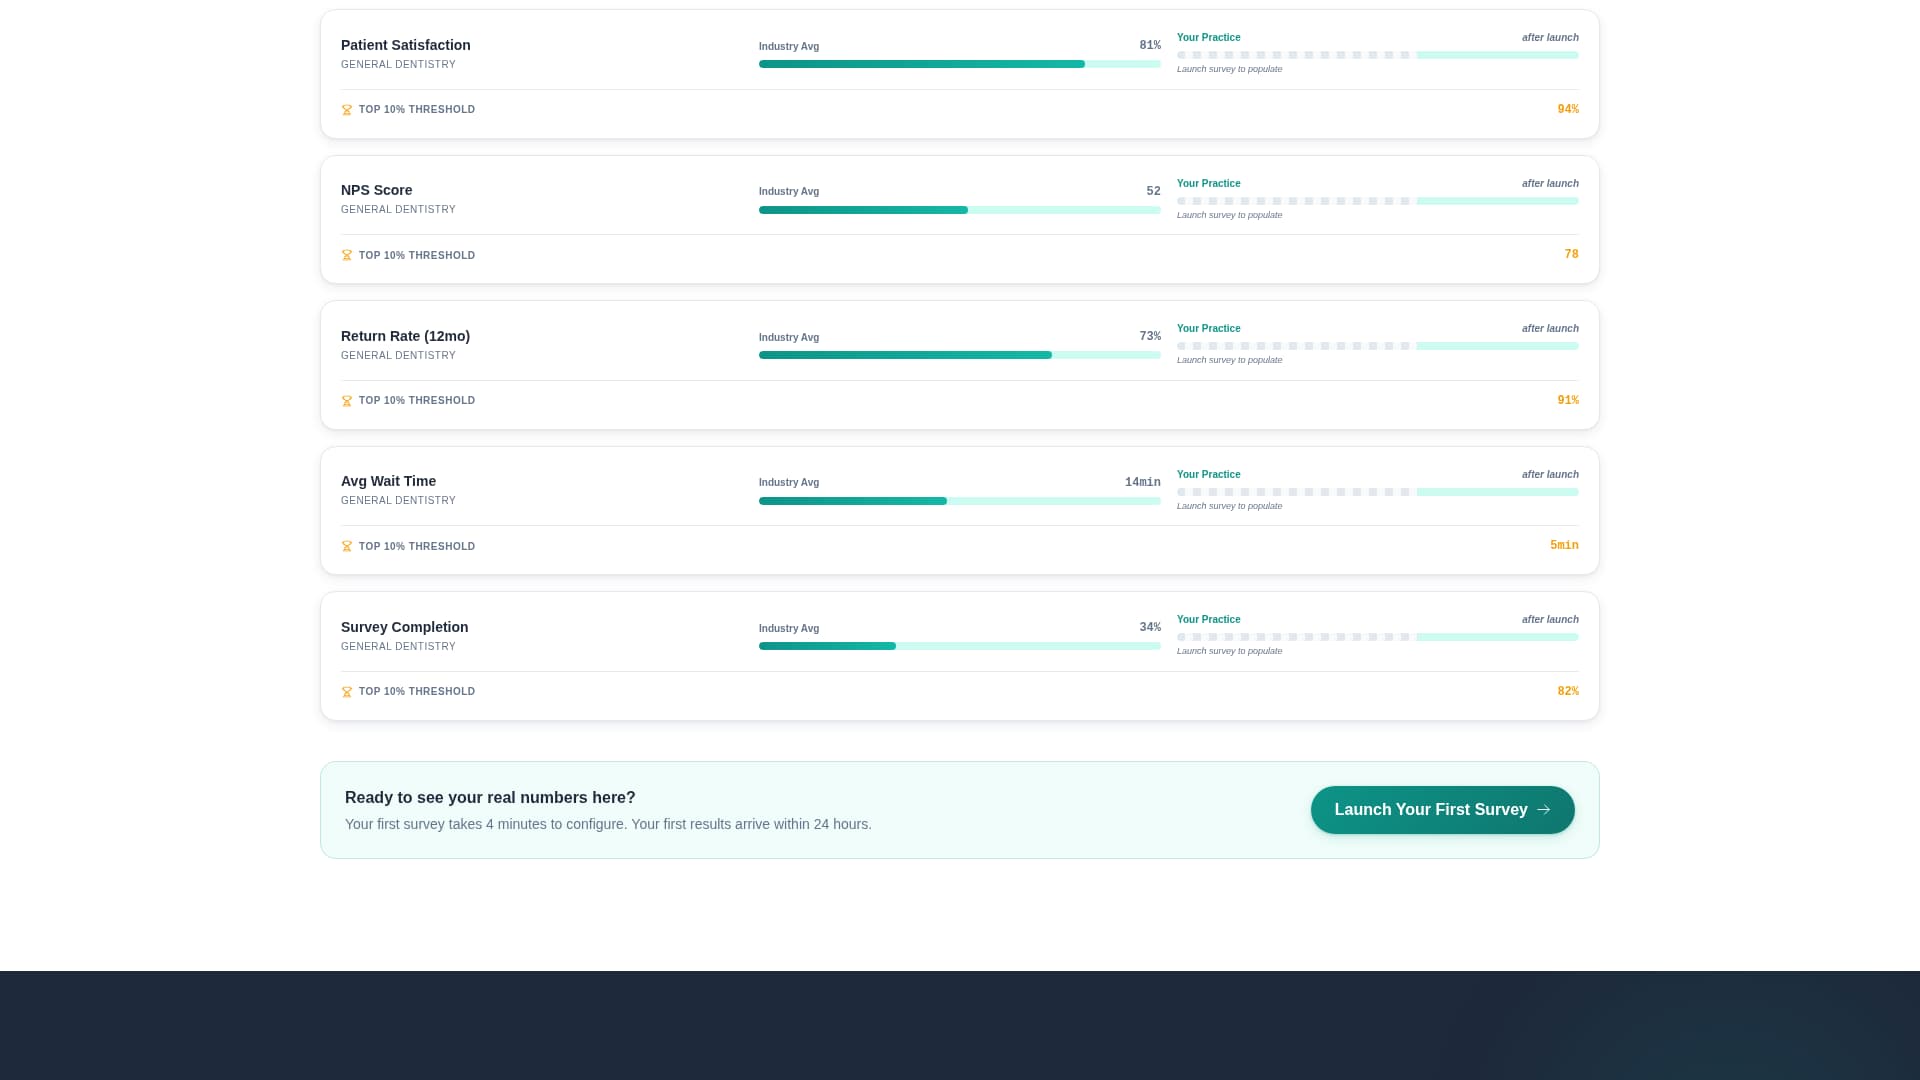This screenshot has width=1920, height=1080.
Task: Click trophy icon in Avg Wait Time card
Action: (x=347, y=547)
